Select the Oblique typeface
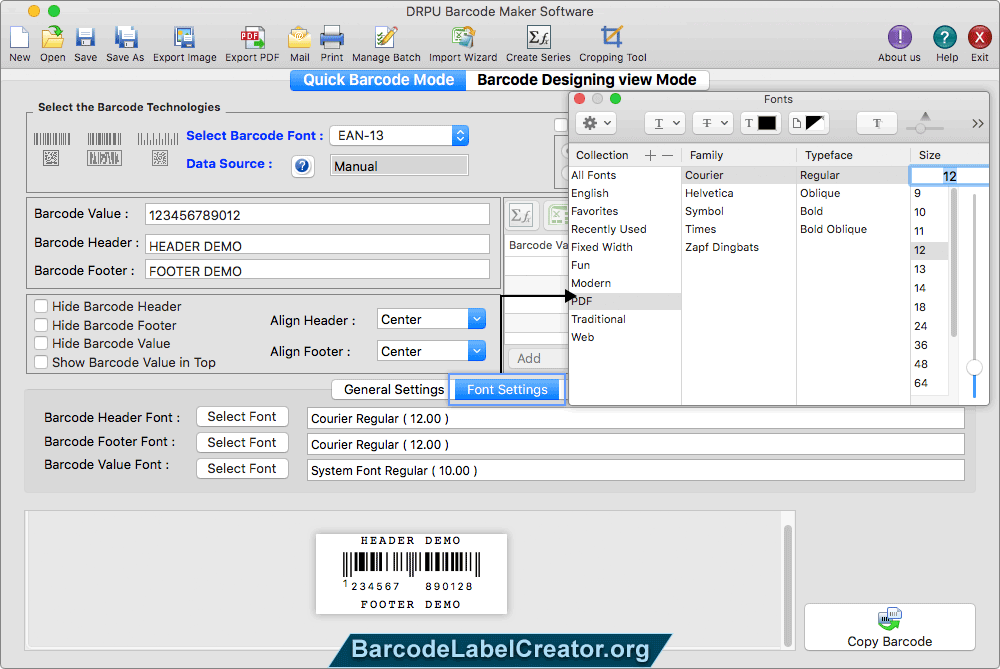This screenshot has width=1000, height=669. click(820, 193)
